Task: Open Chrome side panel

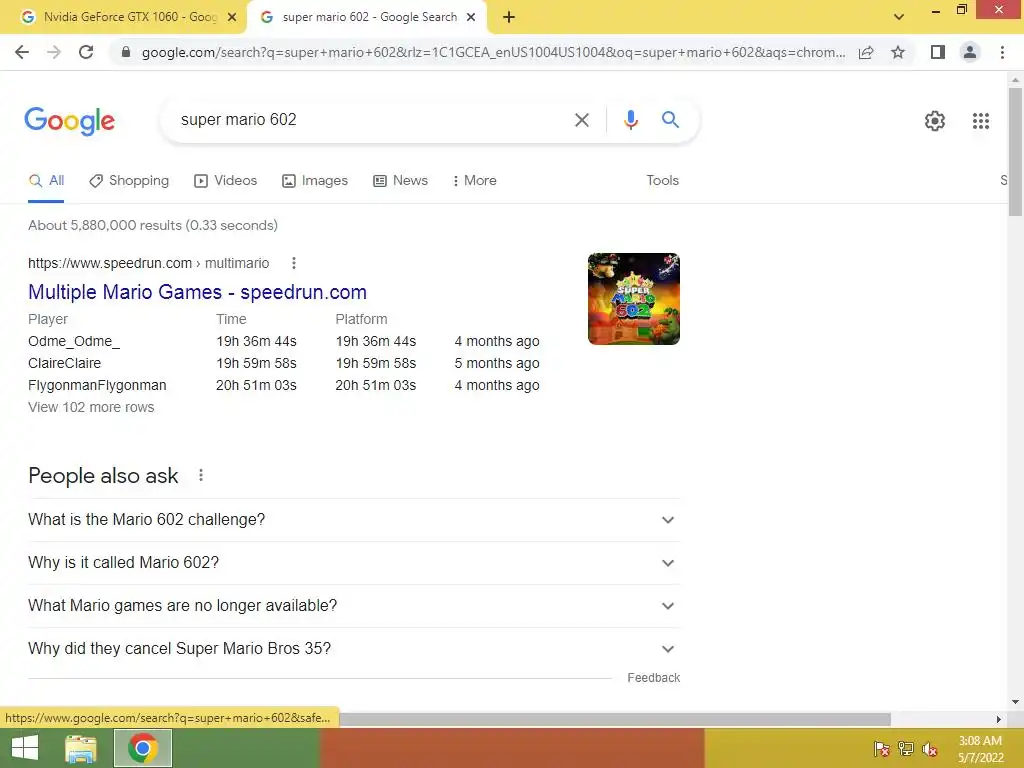Action: pos(938,52)
